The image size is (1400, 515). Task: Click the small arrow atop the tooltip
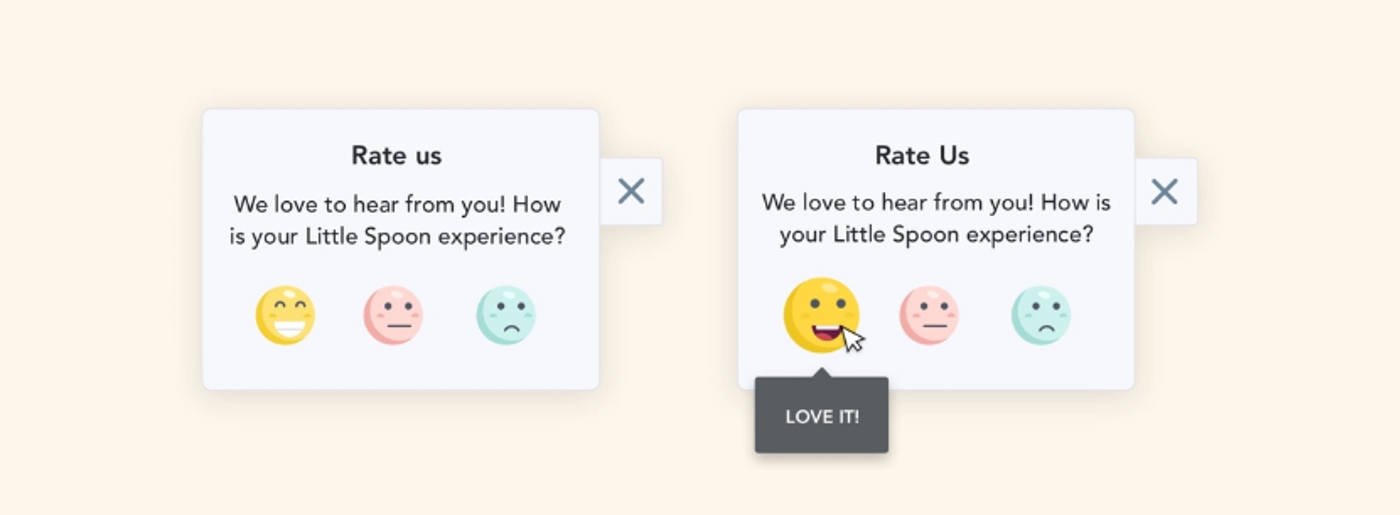click(822, 373)
